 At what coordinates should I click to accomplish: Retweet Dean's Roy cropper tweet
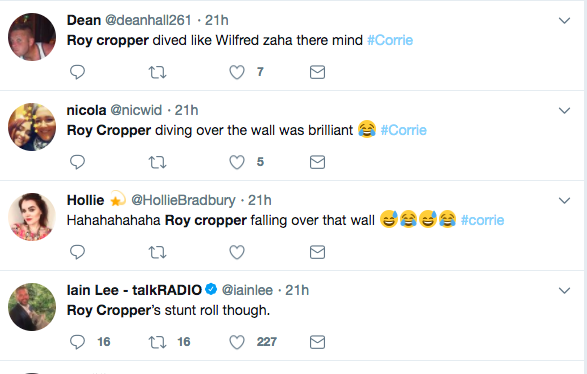(x=157, y=72)
